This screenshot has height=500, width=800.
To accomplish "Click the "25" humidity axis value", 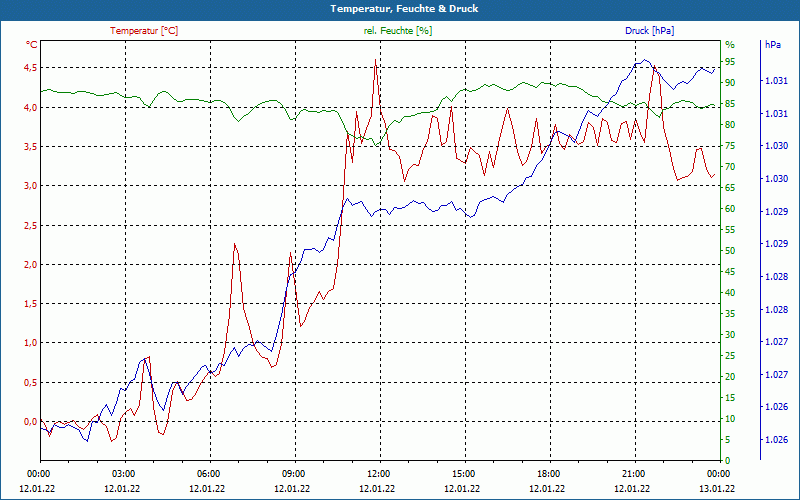I will [x=730, y=356].
